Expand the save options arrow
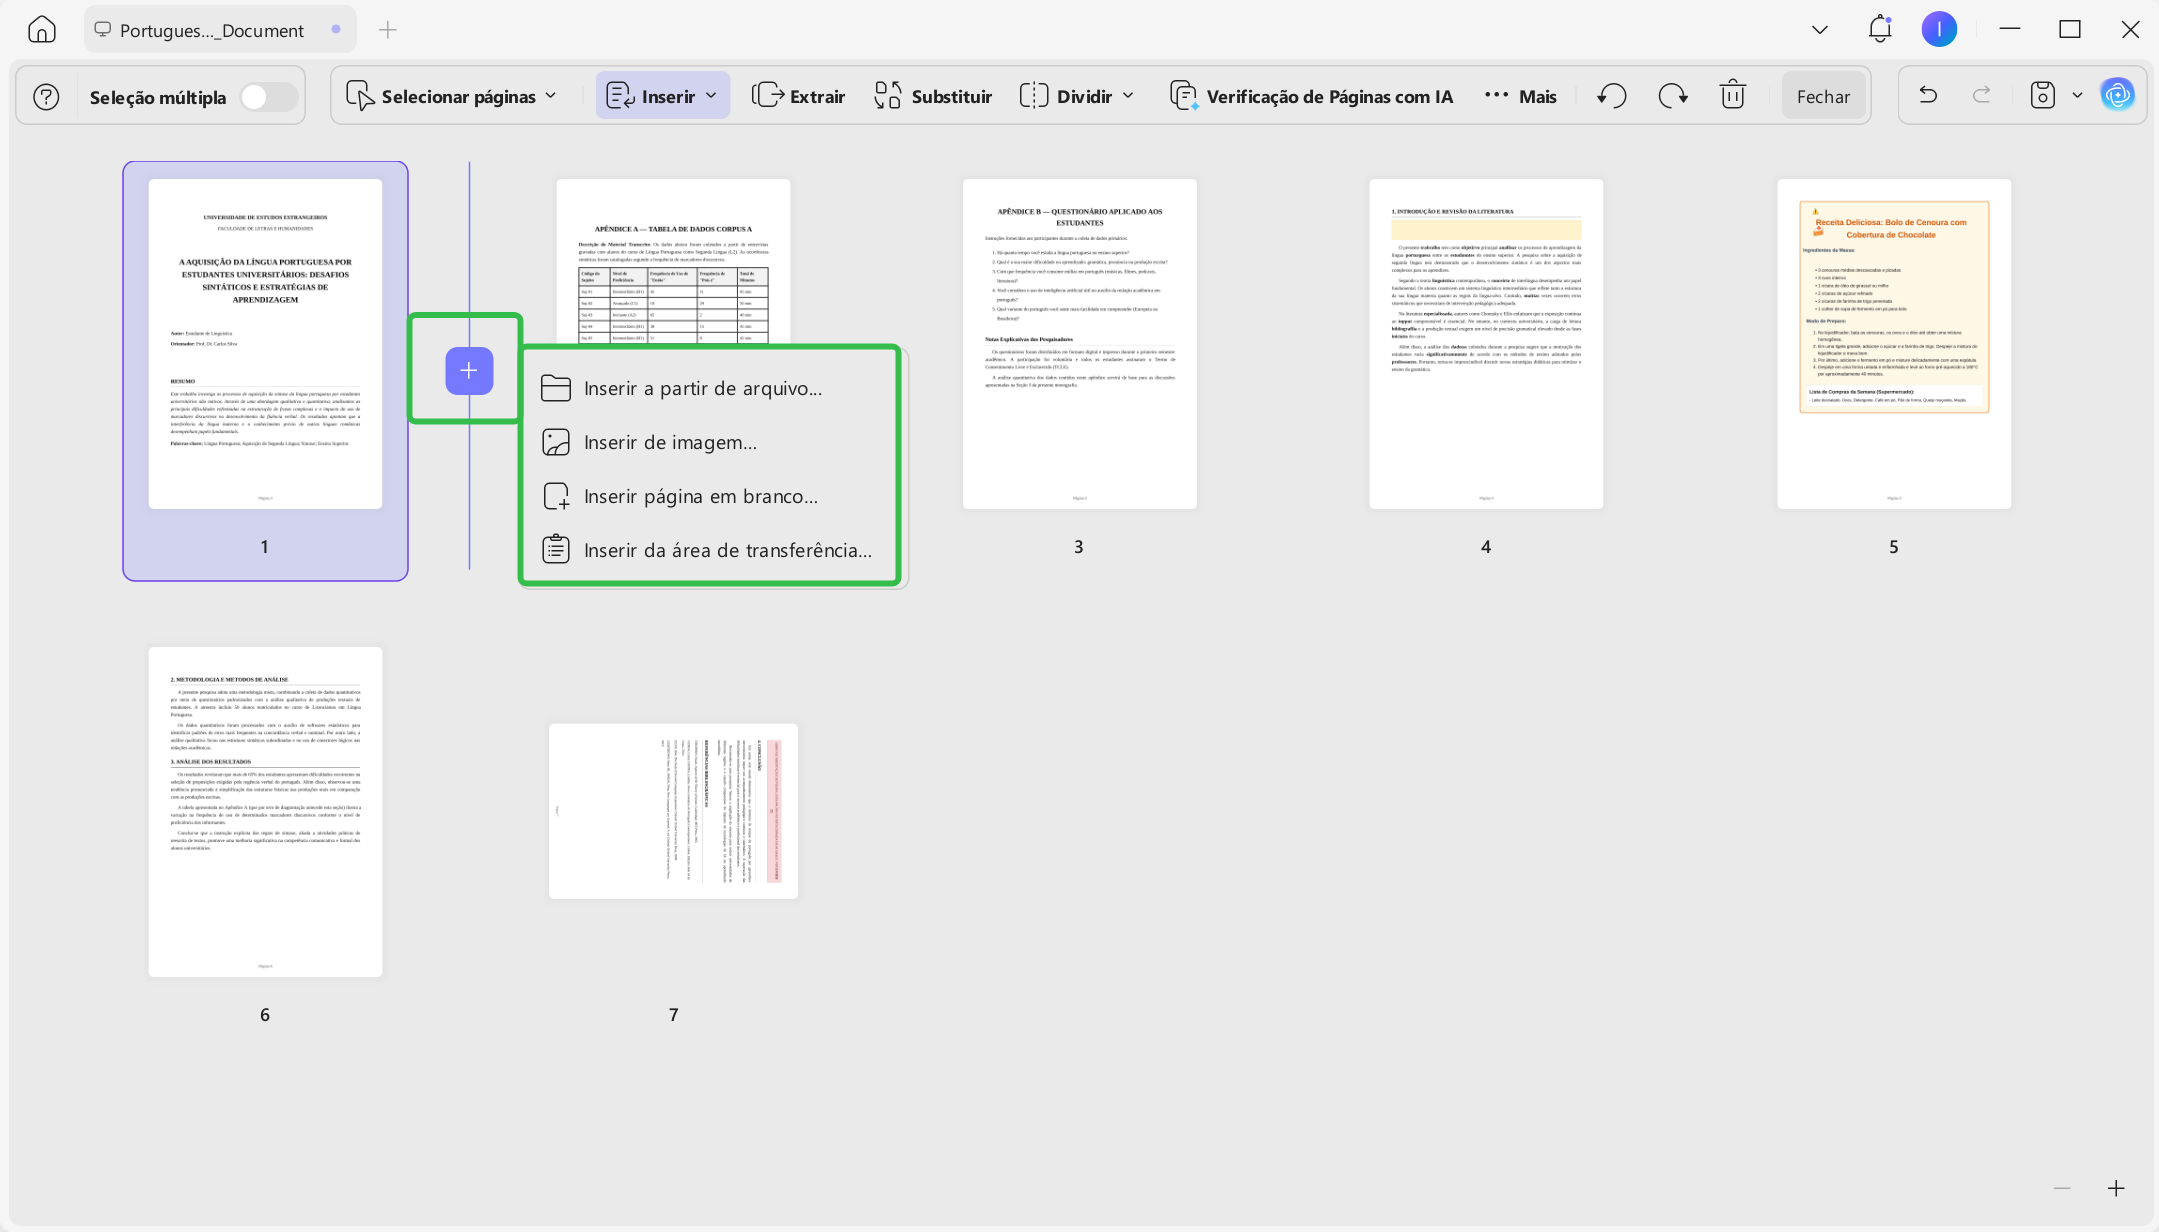This screenshot has width=2159, height=1232. pyautogui.click(x=2077, y=96)
